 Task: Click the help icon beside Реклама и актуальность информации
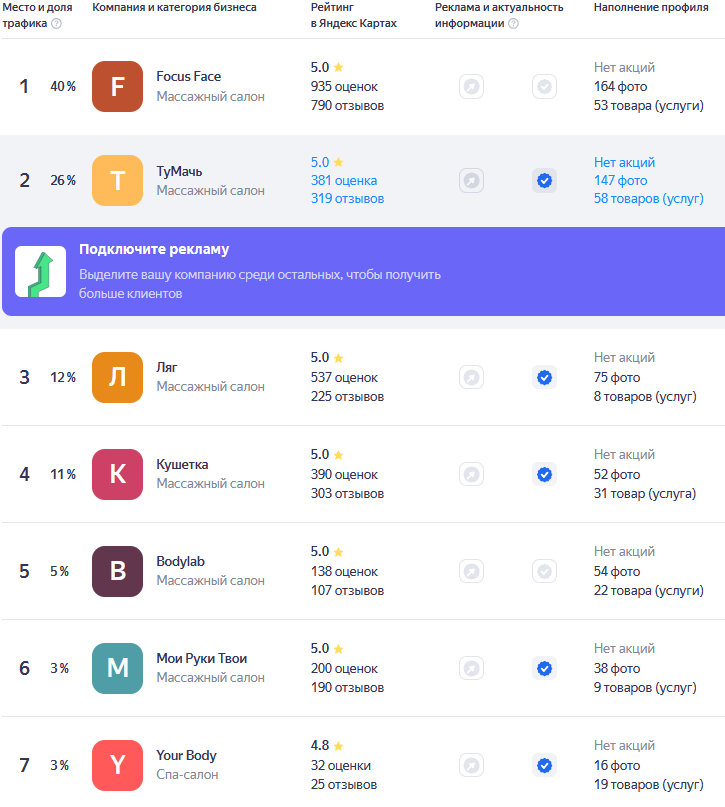coord(513,24)
